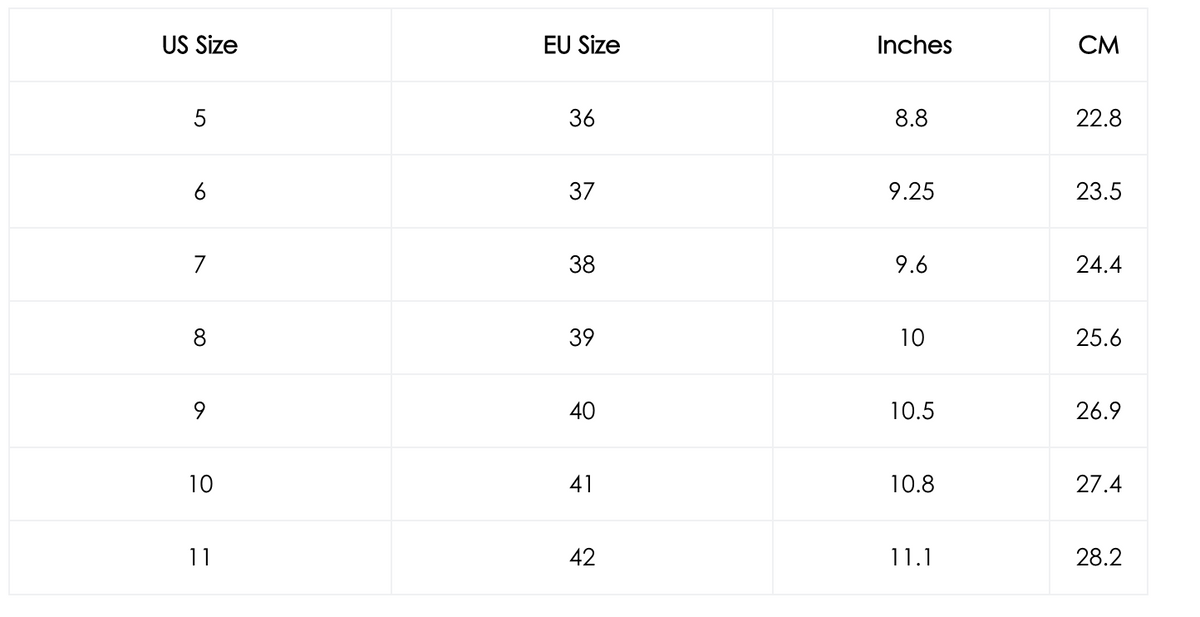Select the 11.1 inches cell
Viewport: 1200px width, 617px height.
point(911,557)
